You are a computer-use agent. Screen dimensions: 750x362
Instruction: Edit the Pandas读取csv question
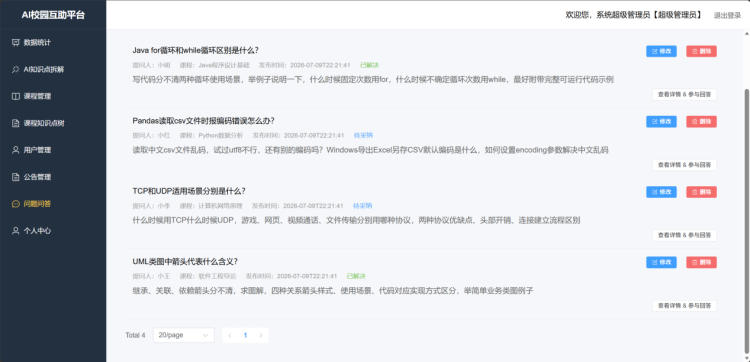(661, 121)
